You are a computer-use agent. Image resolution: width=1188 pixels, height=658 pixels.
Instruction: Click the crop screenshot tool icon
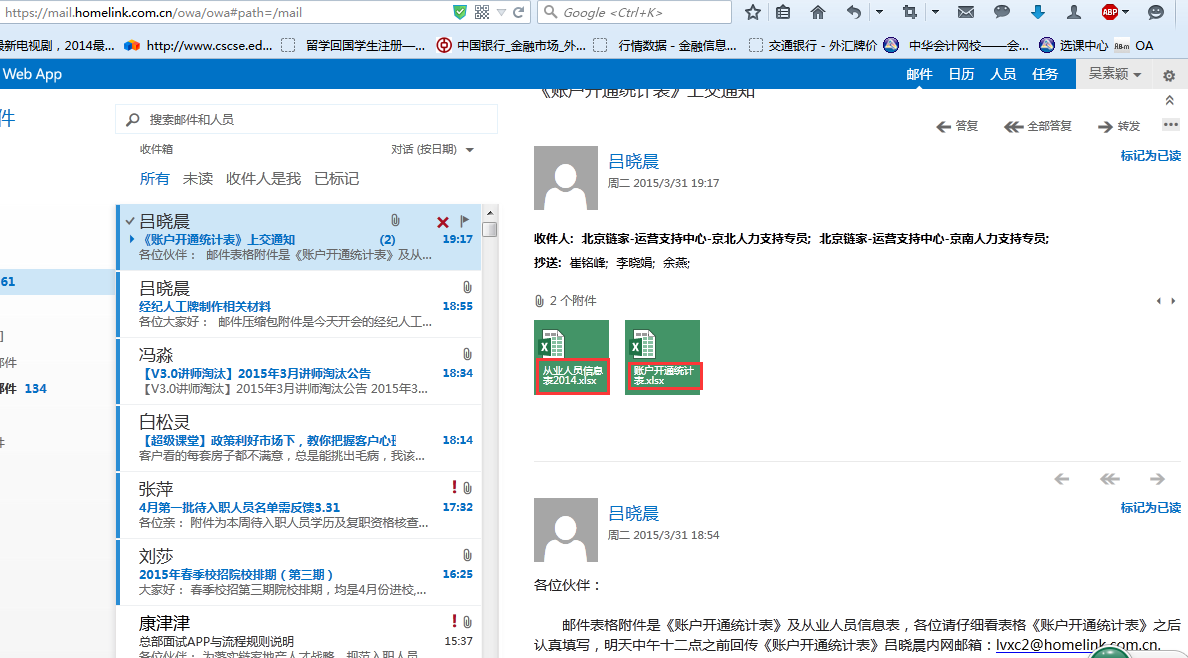911,12
